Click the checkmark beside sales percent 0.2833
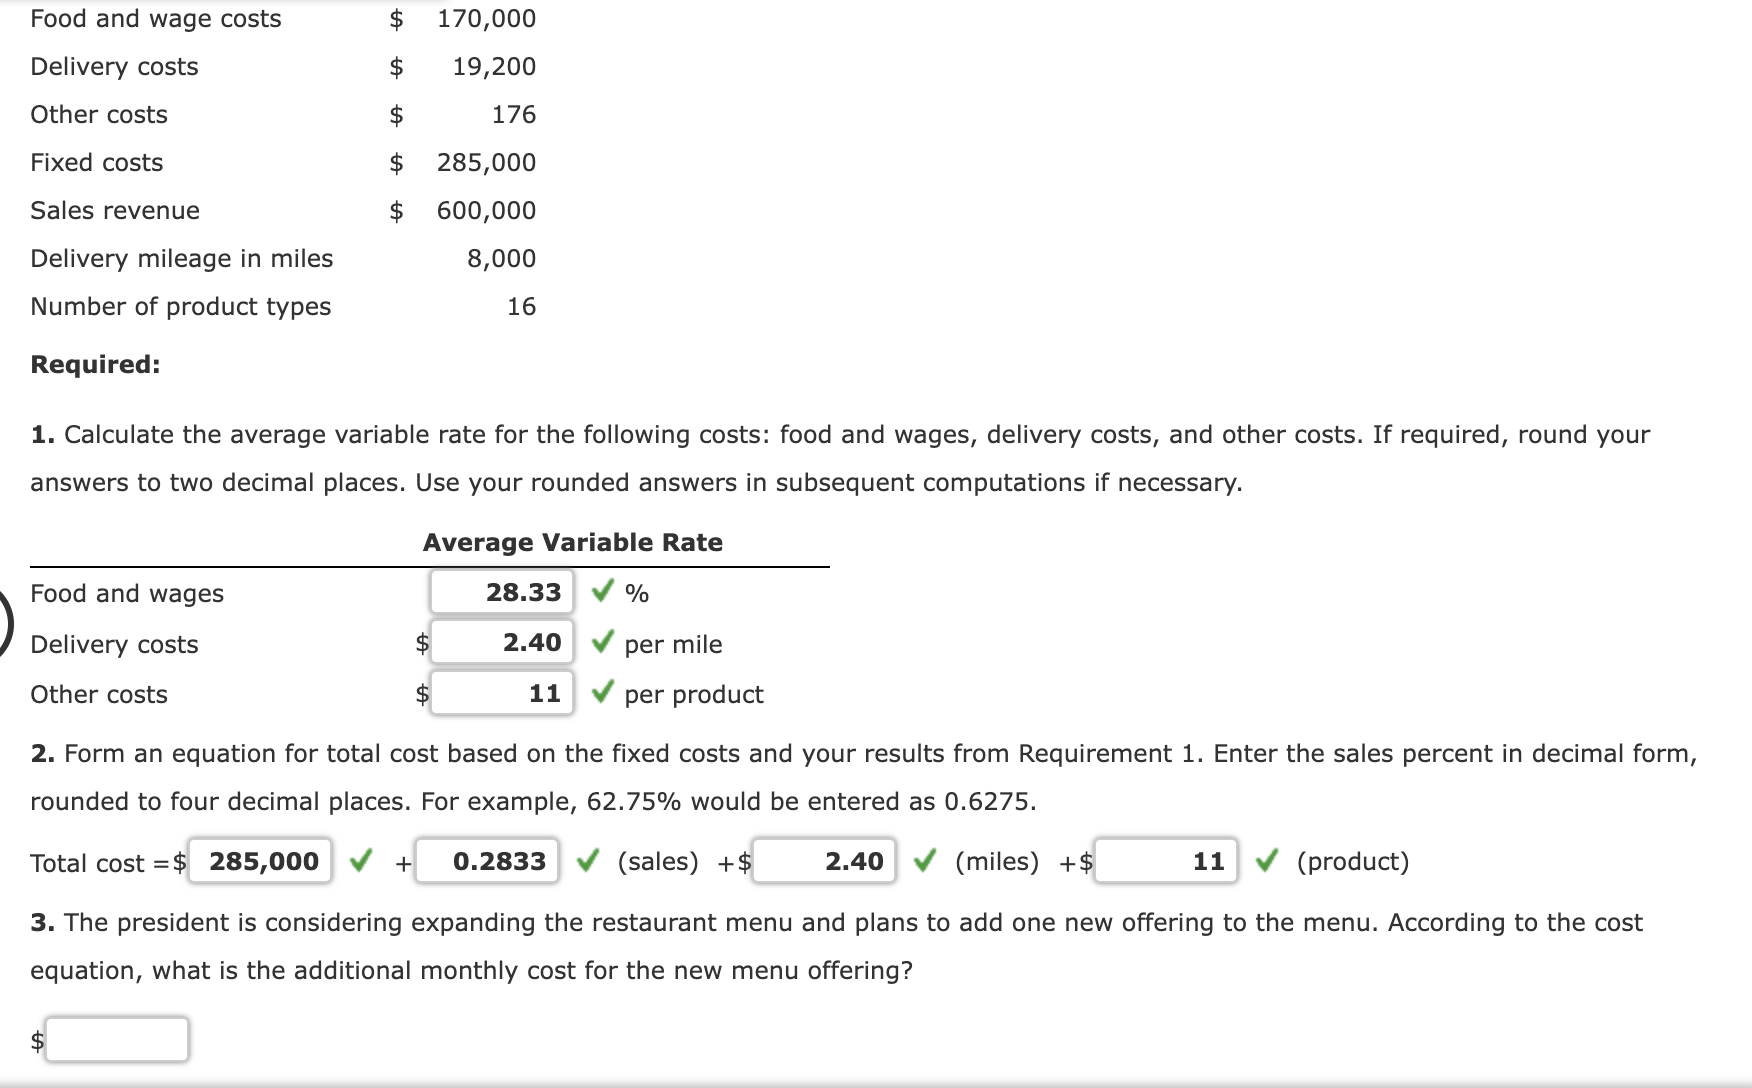 tap(588, 860)
